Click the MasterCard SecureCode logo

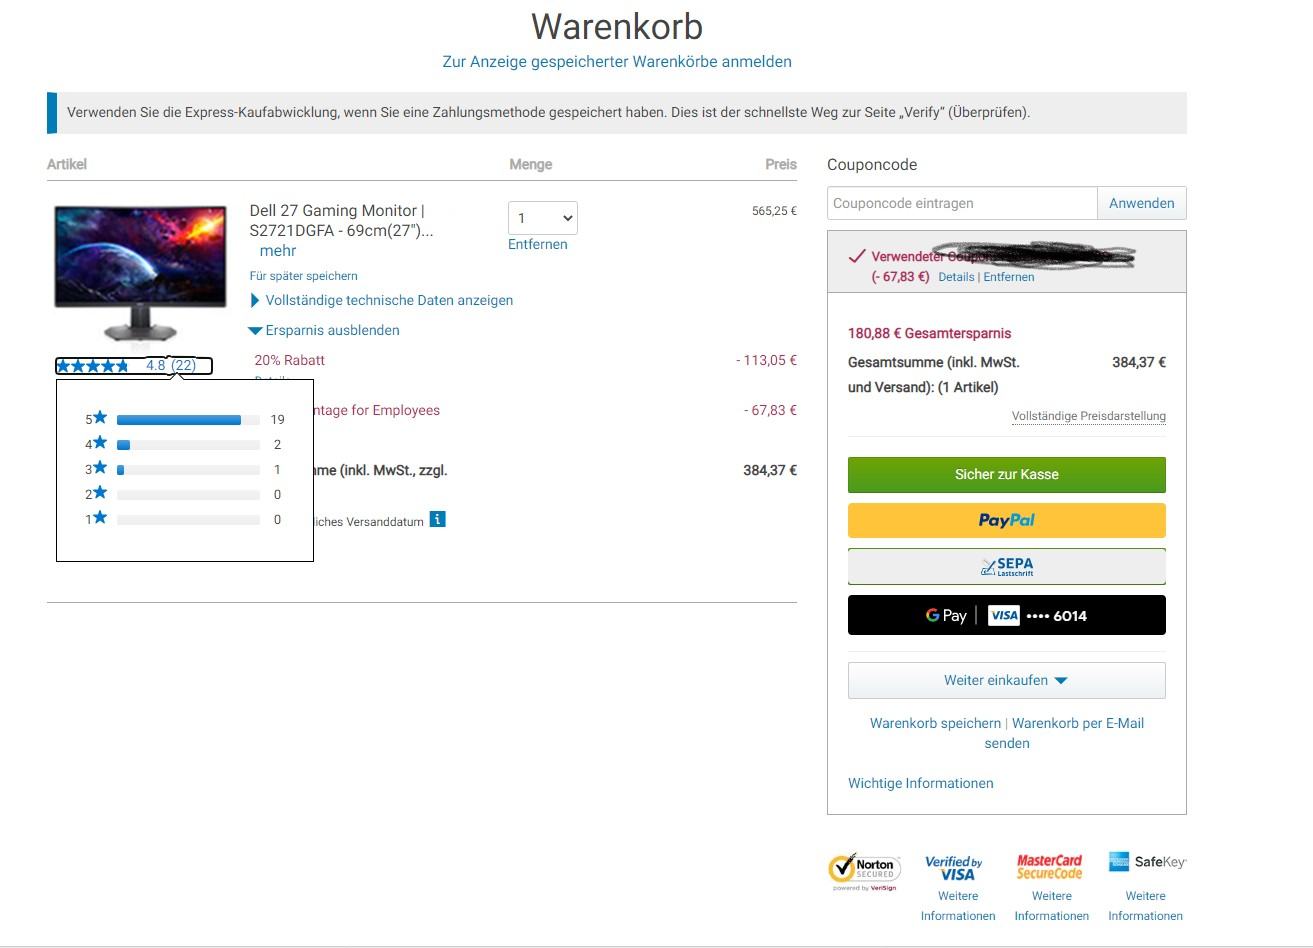pos(1050,866)
